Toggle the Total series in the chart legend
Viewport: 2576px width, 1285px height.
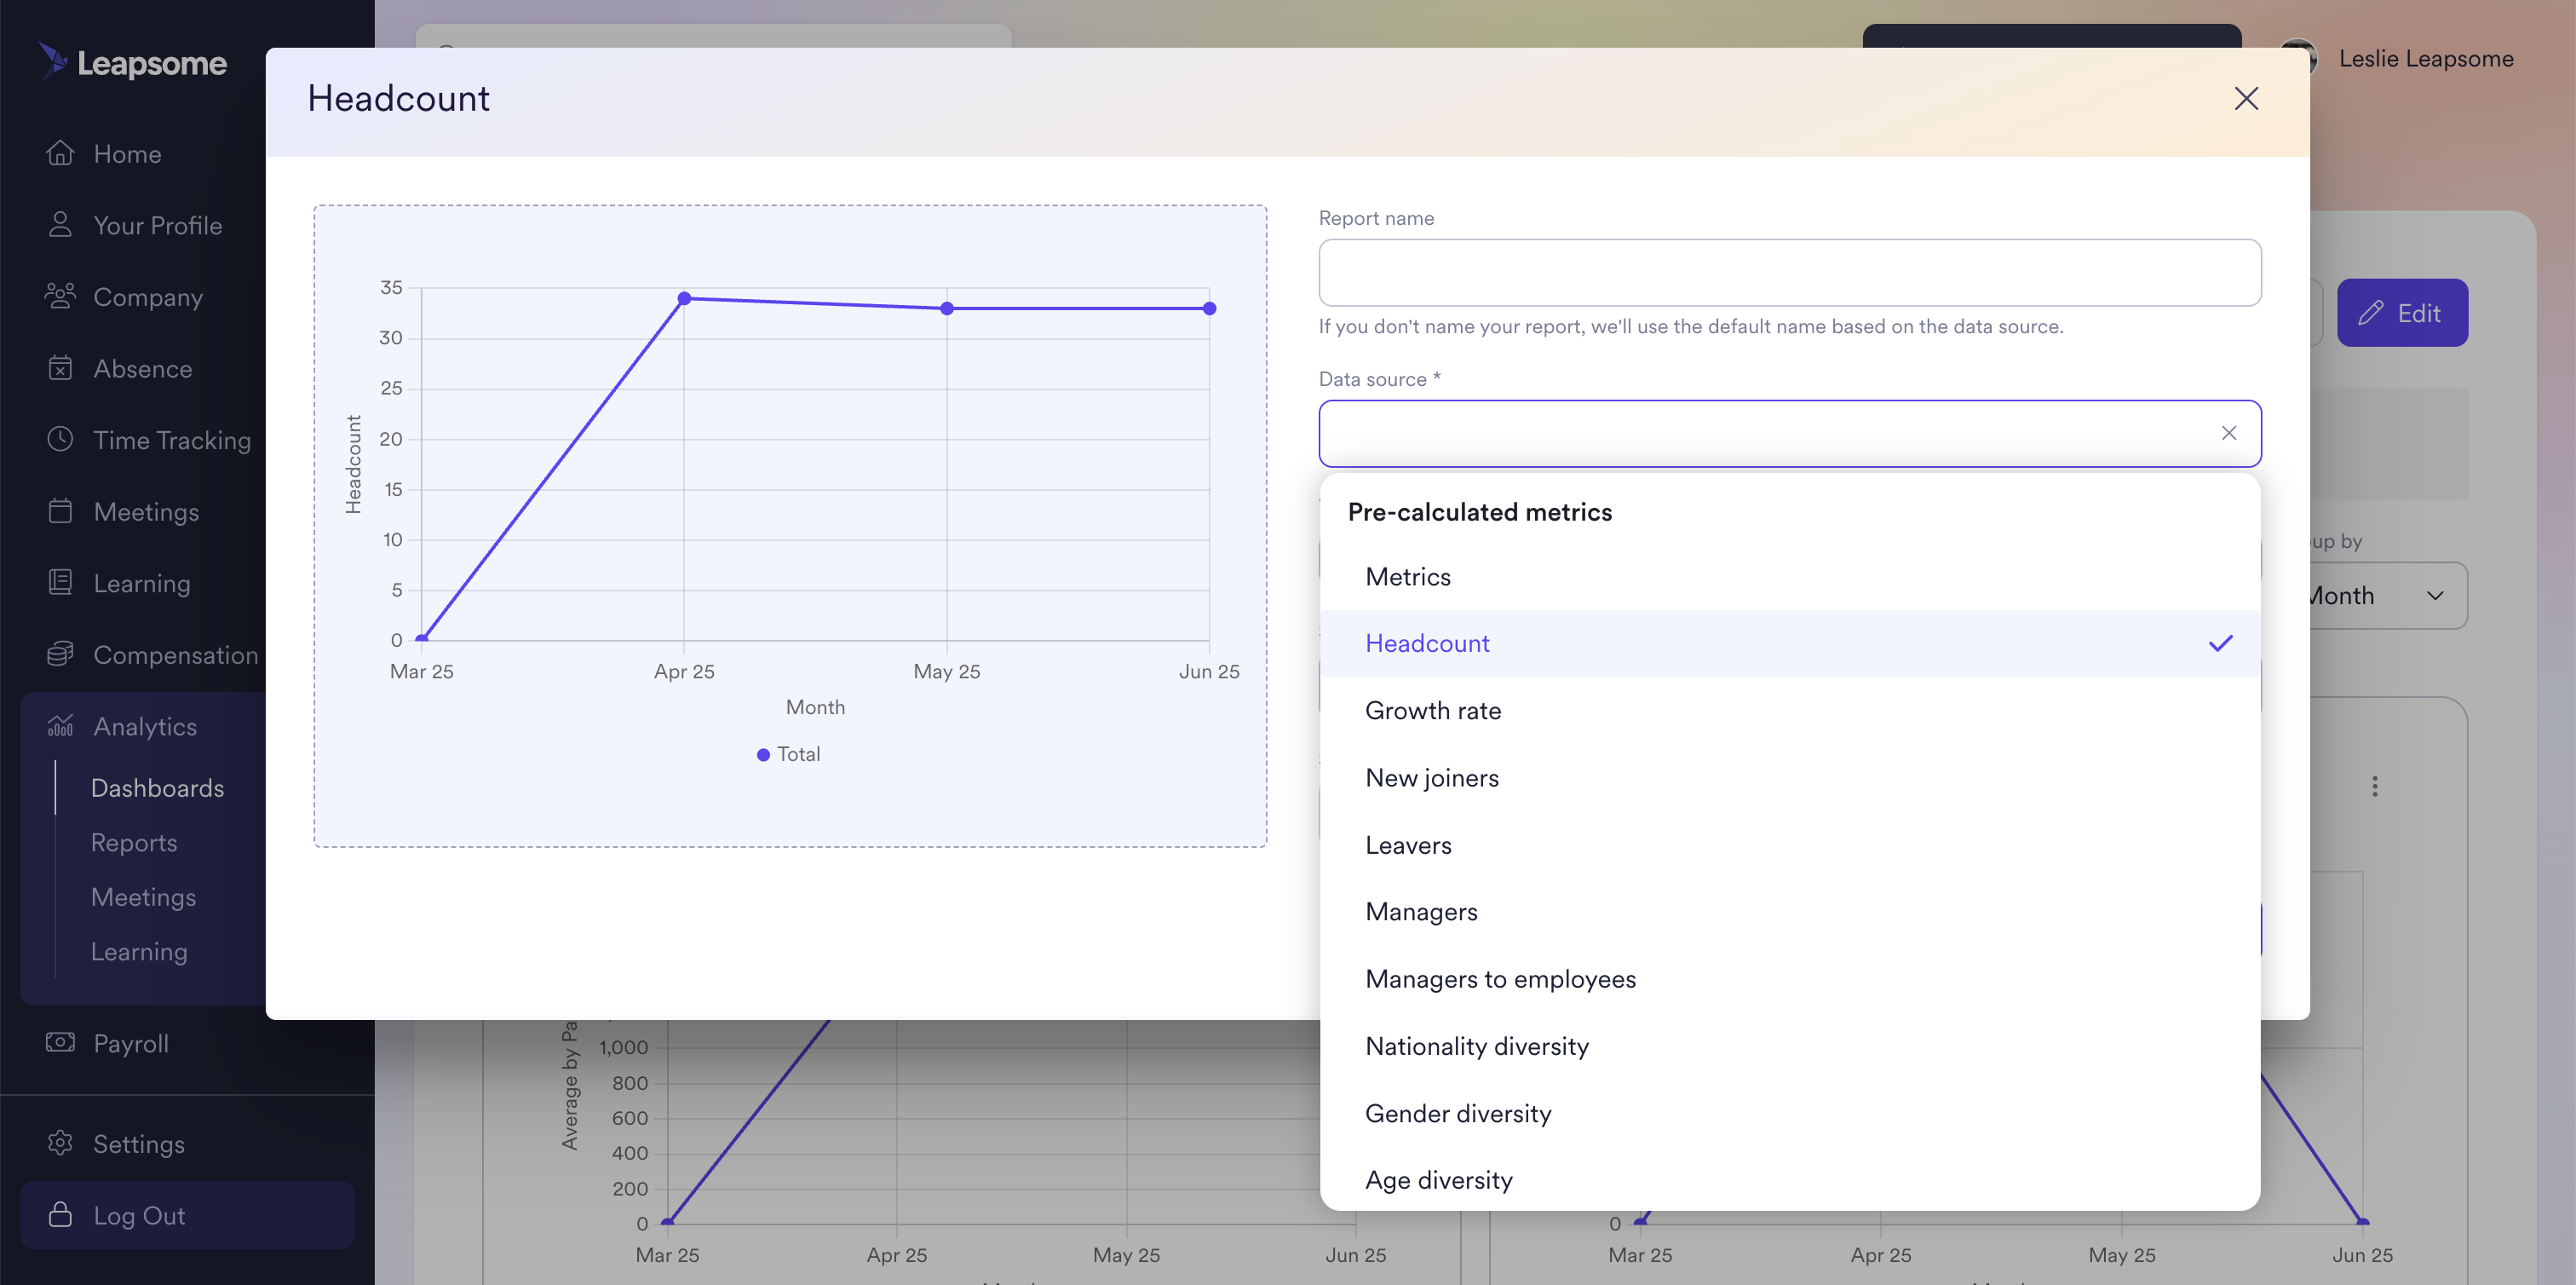coord(789,753)
